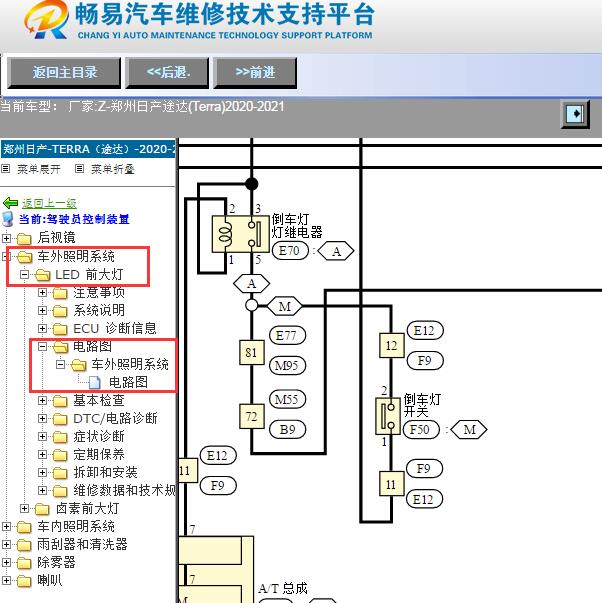Screen dimensions: 602x603
Task: Select the 车内照明系统 folder icon
Action: (24, 527)
